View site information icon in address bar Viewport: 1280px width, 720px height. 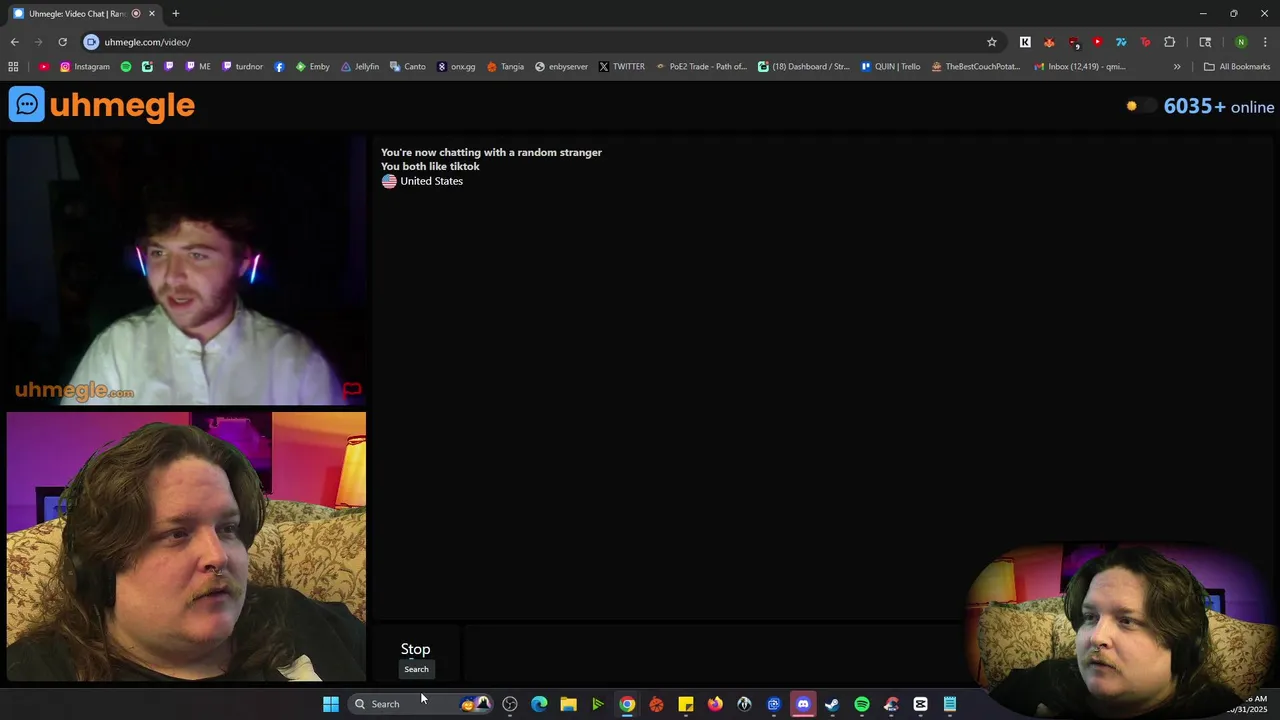click(91, 42)
